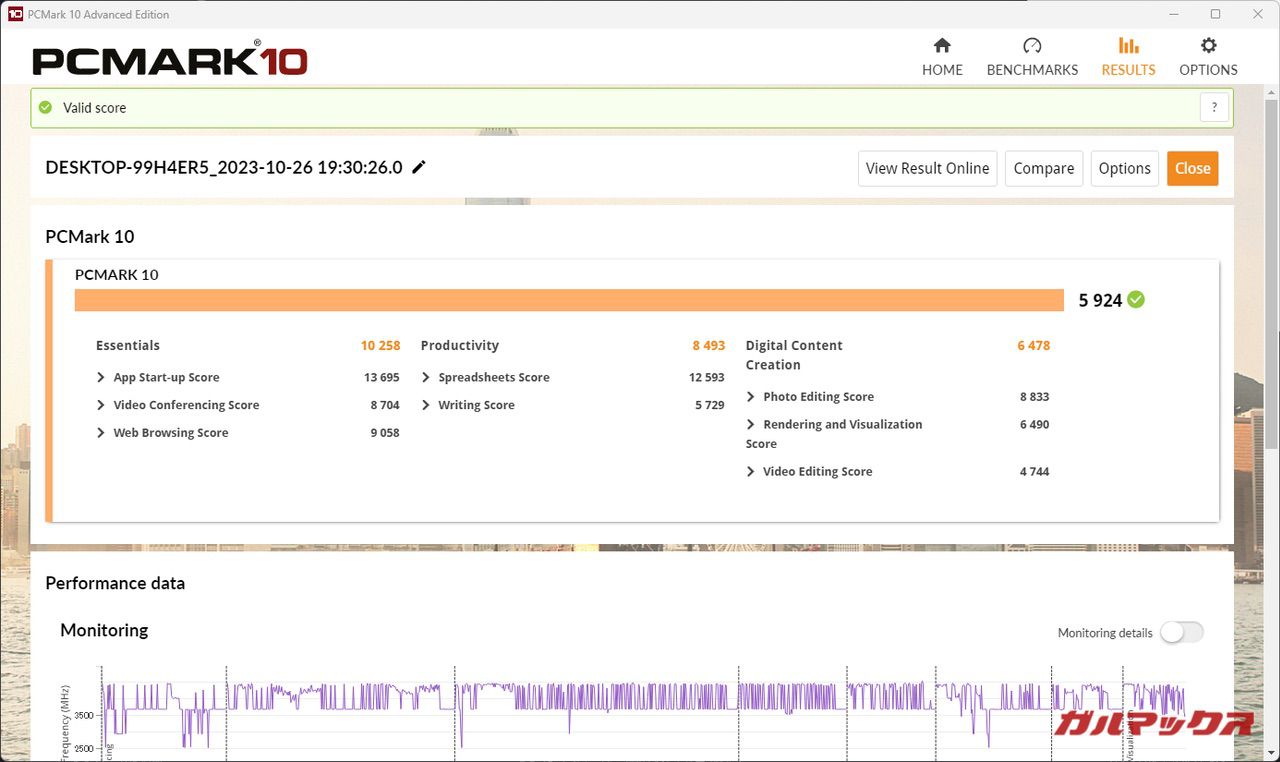Enable the Monitoring details toggle
The image size is (1280, 762).
pyautogui.click(x=1181, y=632)
